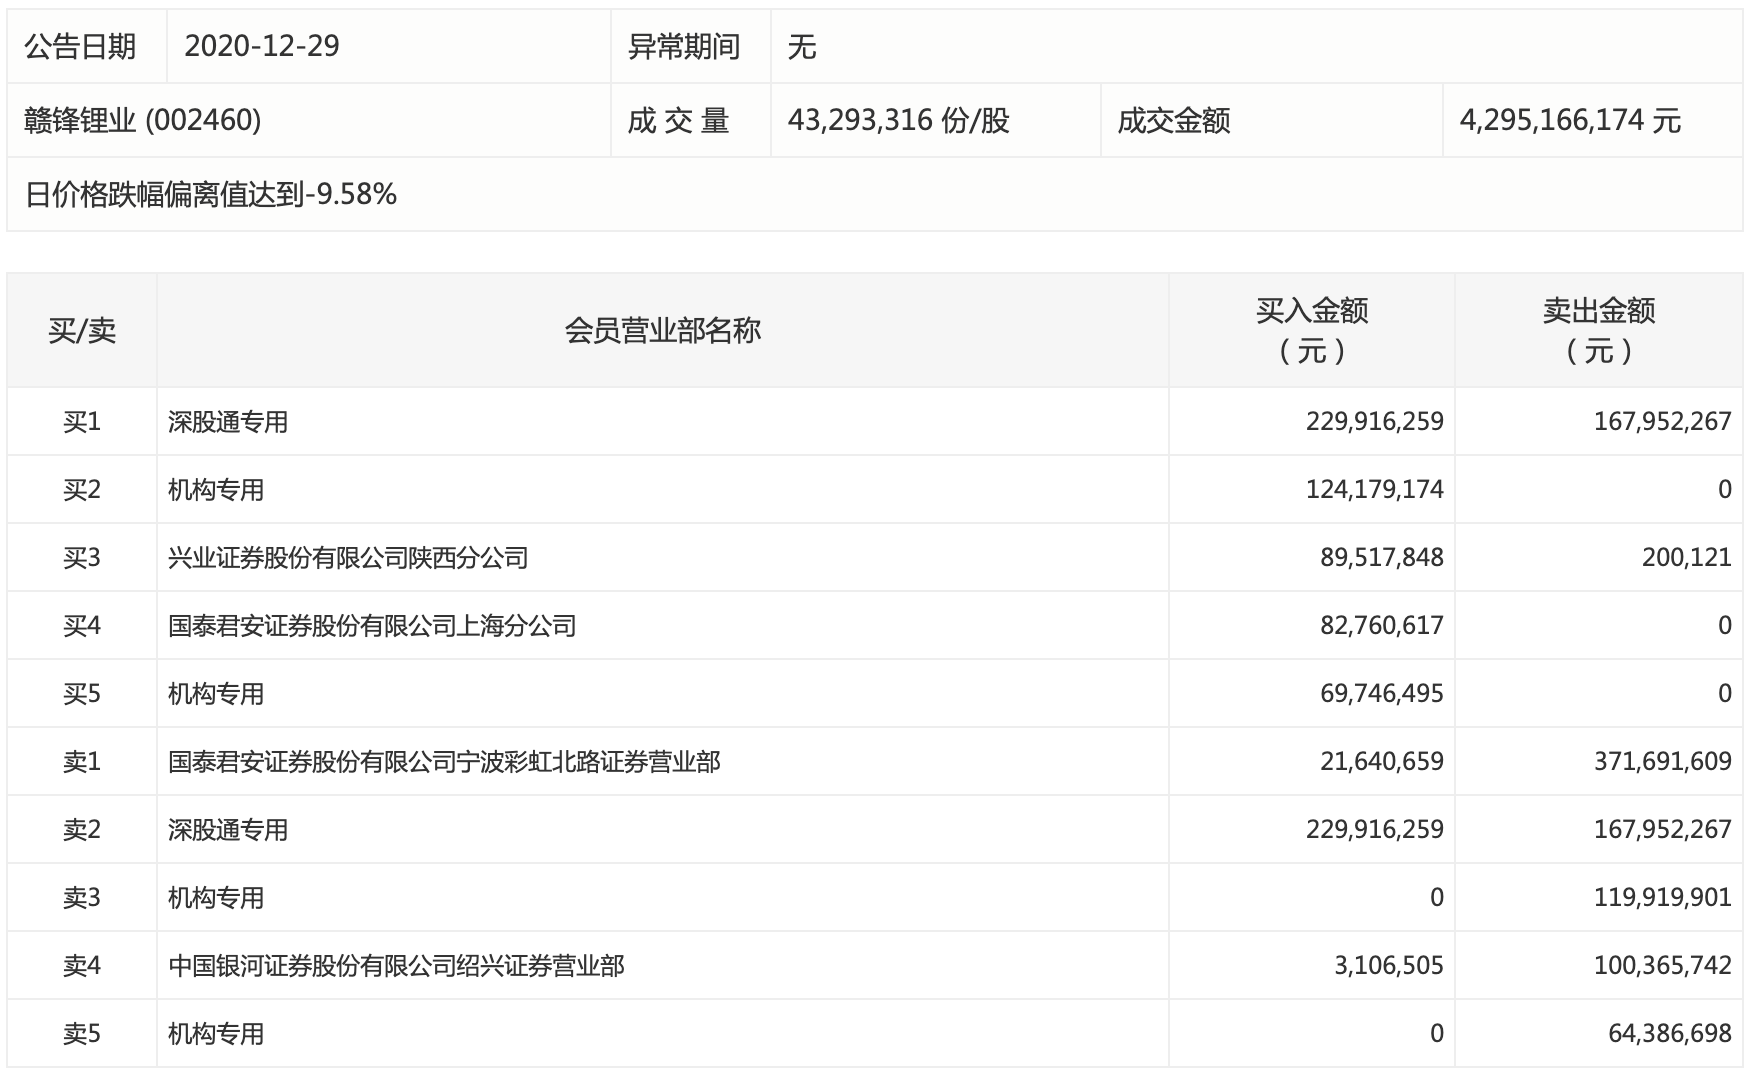1754x1082 pixels.
Task: Click the stock name 赣锋锂业 (002460)
Action: (x=143, y=120)
